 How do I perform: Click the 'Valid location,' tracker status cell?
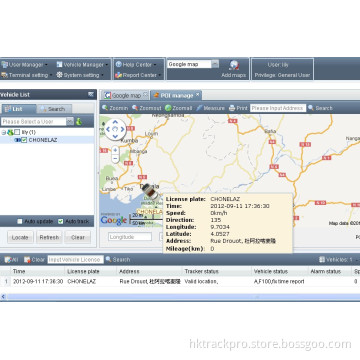click(x=201, y=281)
